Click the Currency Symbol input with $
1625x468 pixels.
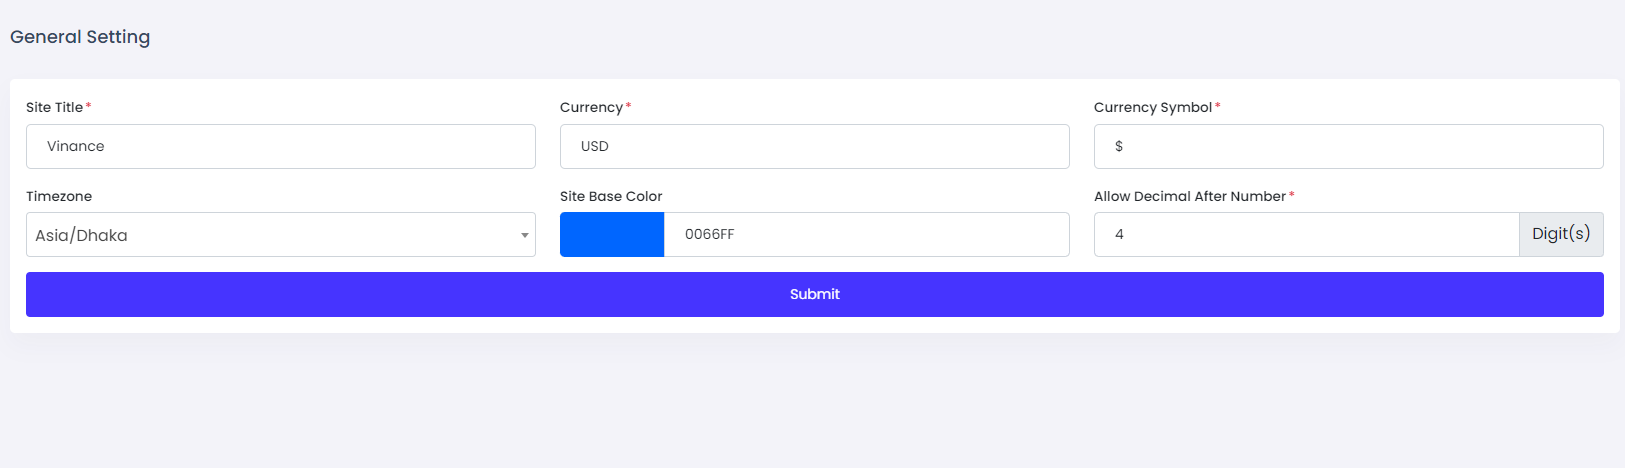click(x=1348, y=146)
